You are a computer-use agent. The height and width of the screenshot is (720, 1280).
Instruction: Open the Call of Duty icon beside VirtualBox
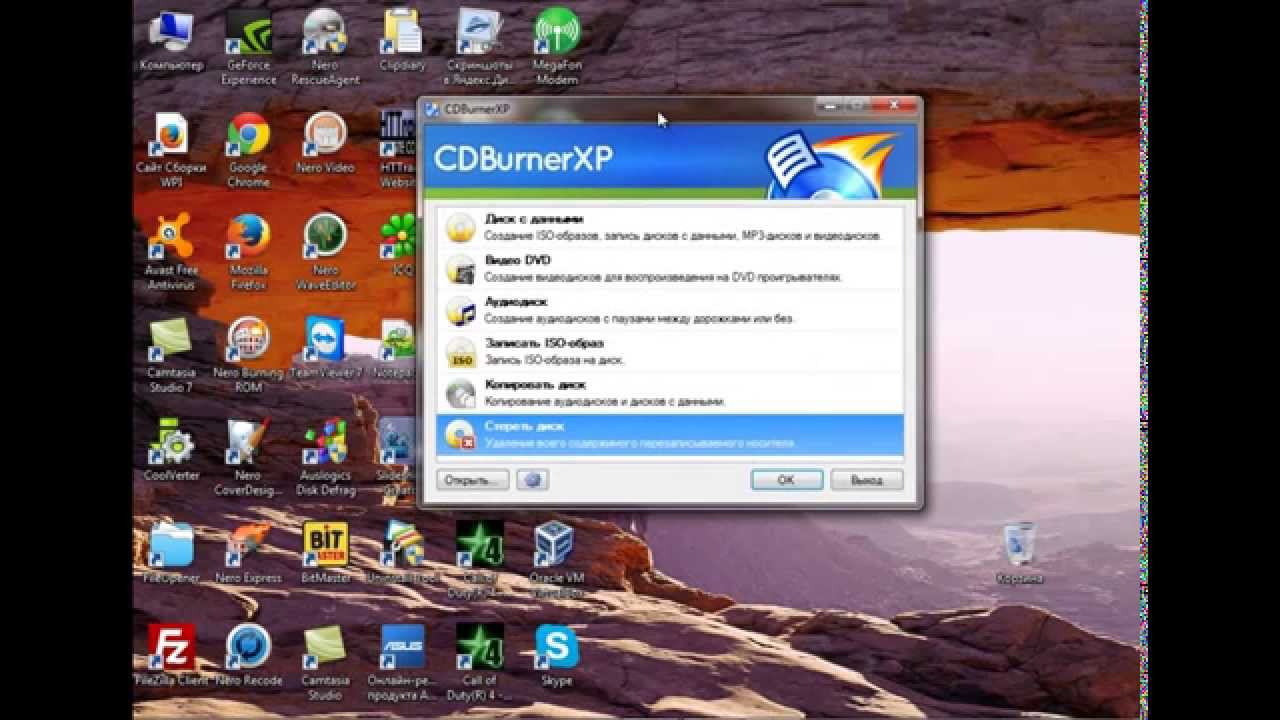point(480,558)
